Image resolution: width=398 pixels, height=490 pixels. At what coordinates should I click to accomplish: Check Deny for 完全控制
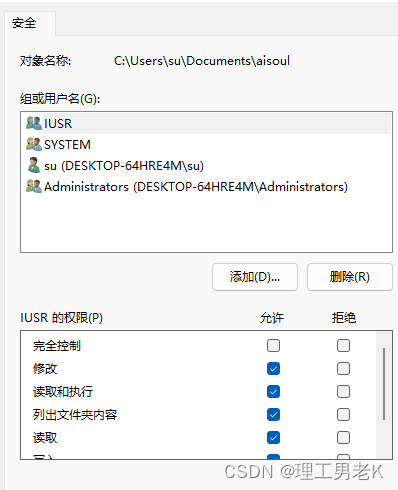343,346
